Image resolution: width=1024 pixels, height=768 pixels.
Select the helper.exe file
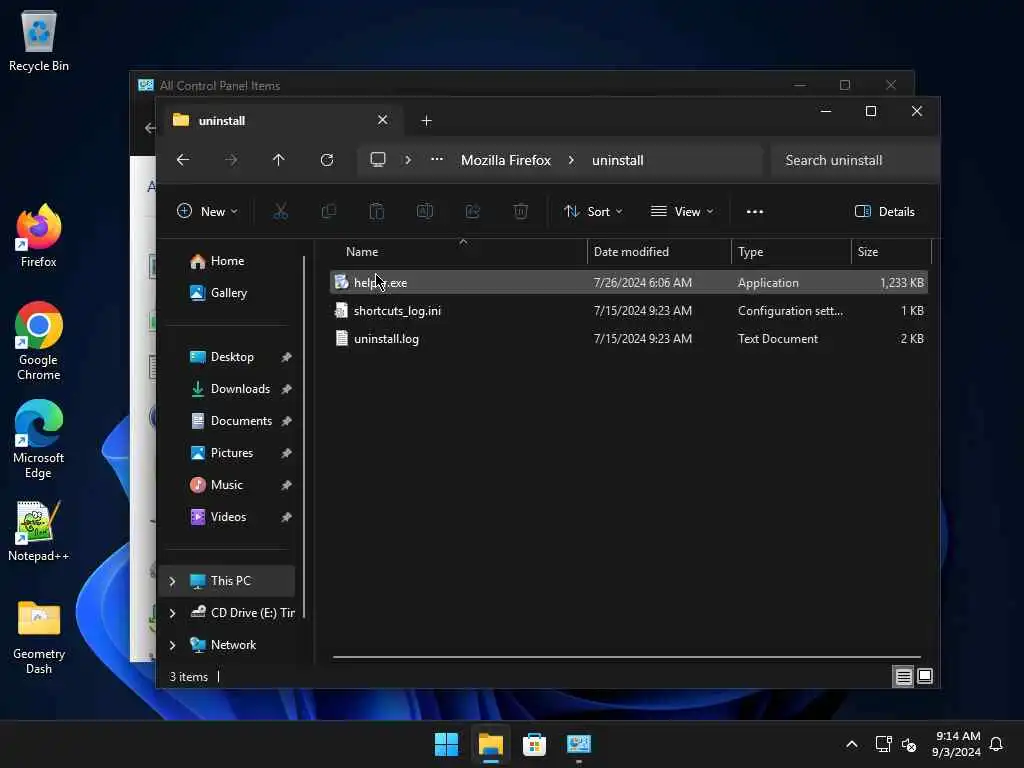pos(628,283)
